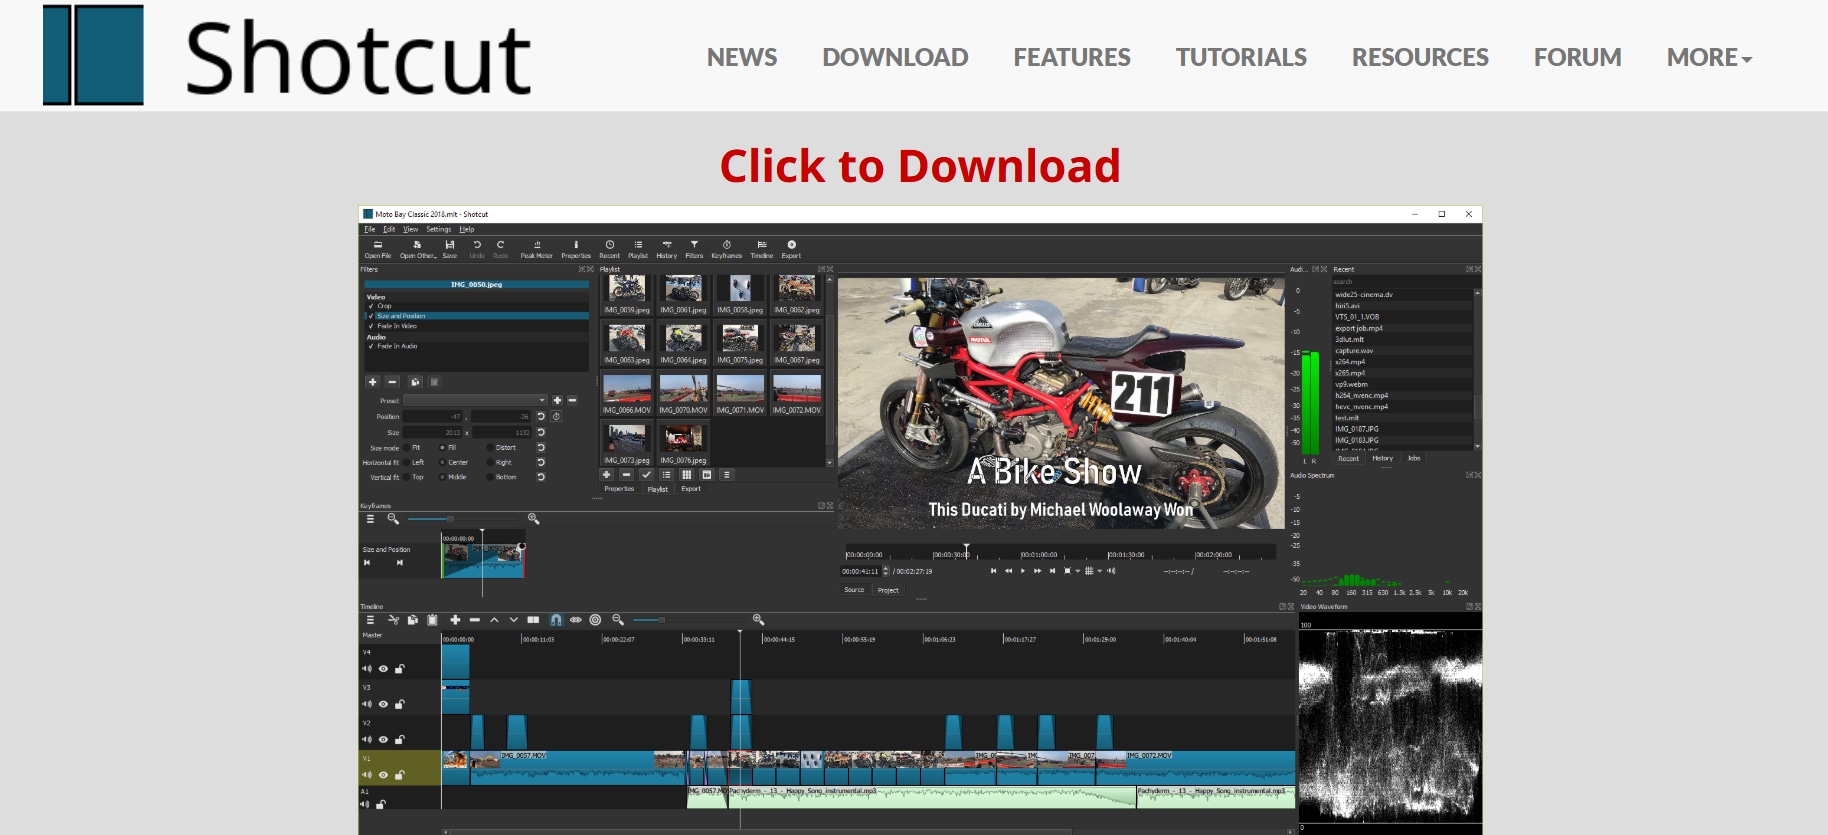Add a filter with the plus icon
1828x835 pixels.
[373, 382]
